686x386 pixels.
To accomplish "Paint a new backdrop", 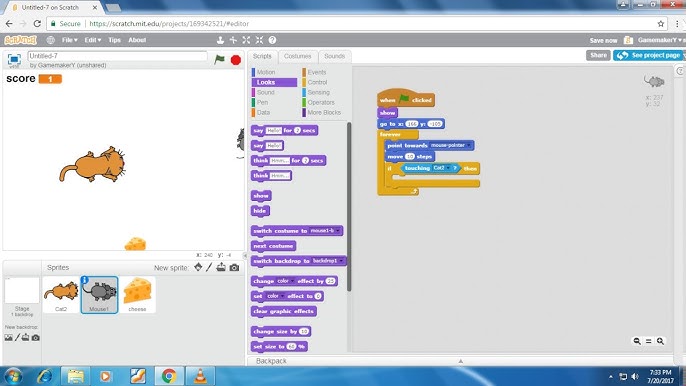I will point(18,337).
